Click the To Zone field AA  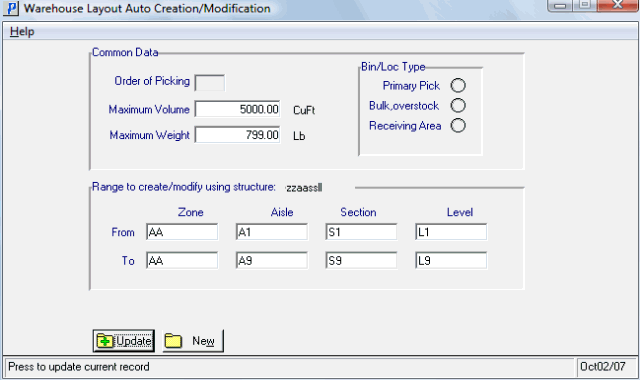182,260
